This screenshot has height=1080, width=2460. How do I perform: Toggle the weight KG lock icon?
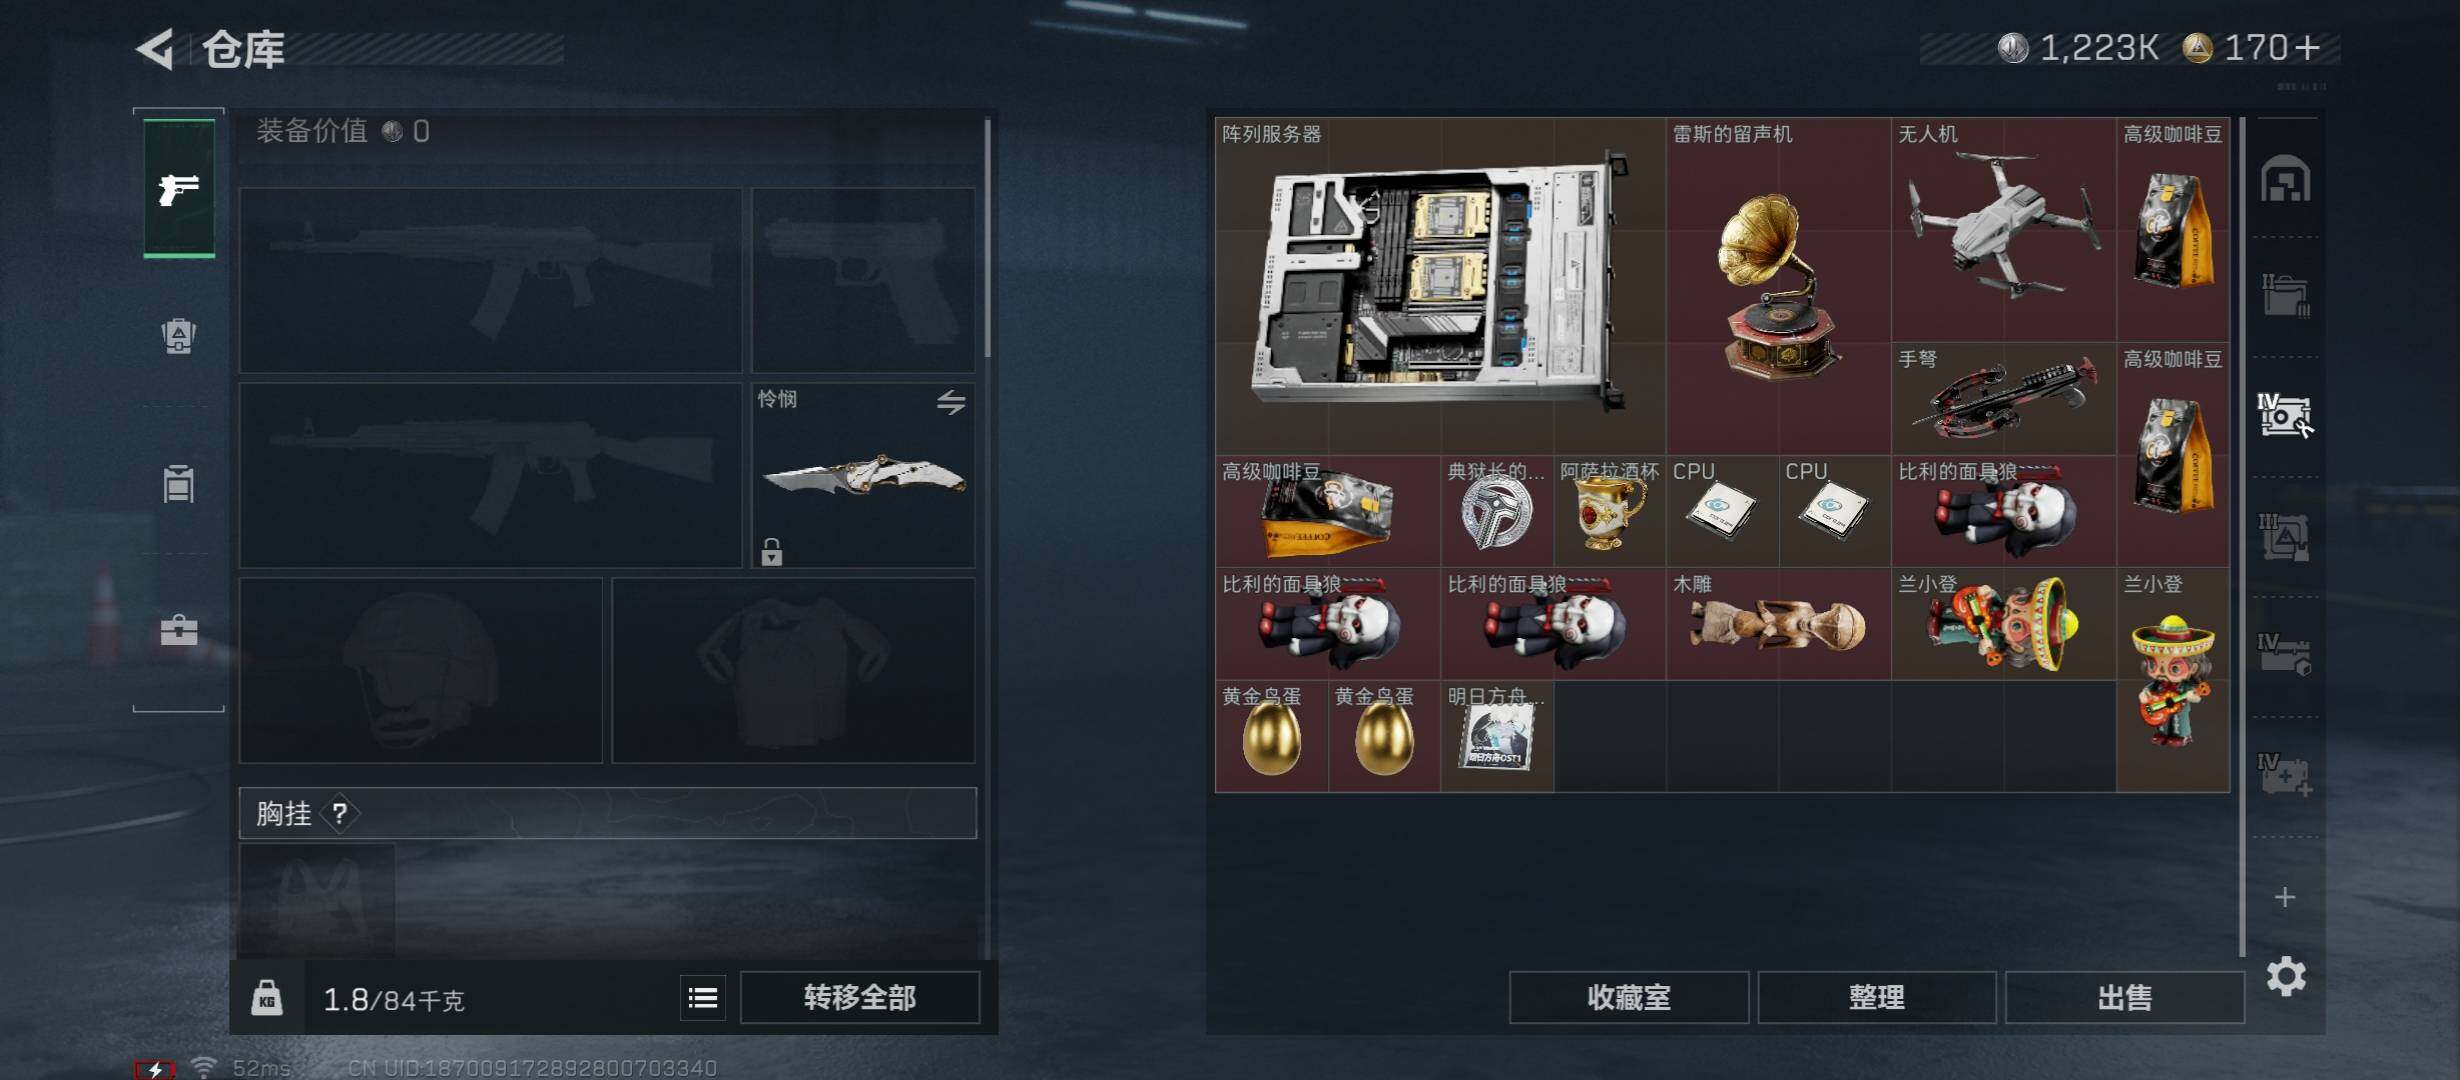tap(266, 998)
